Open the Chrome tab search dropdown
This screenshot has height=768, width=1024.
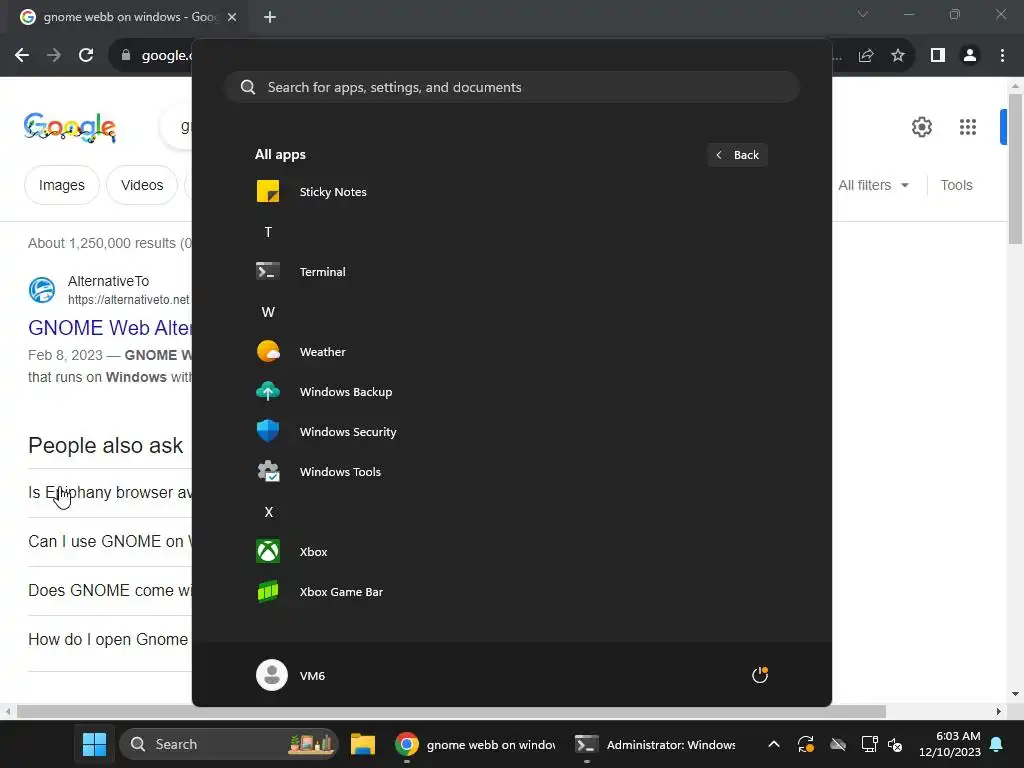[x=863, y=14]
